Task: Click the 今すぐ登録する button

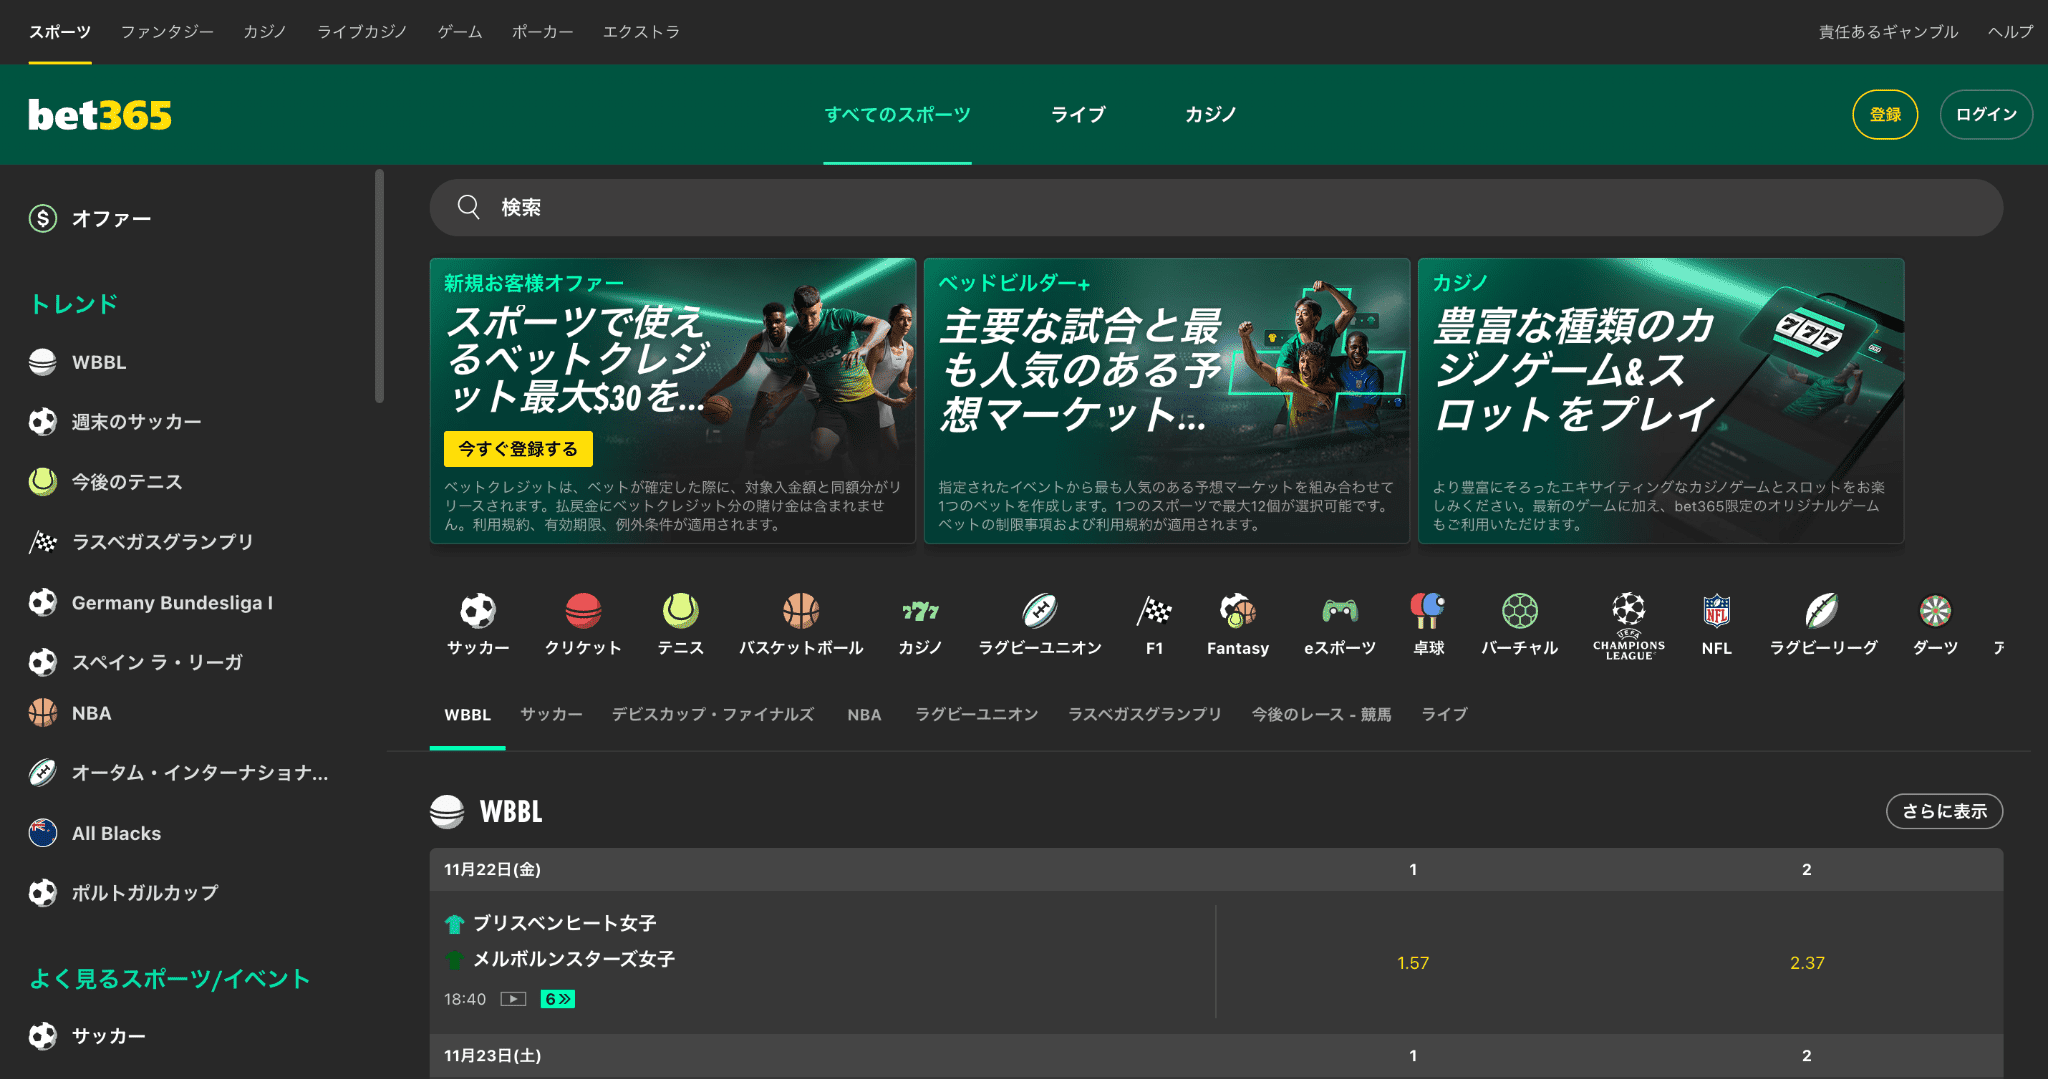Action: (x=518, y=449)
